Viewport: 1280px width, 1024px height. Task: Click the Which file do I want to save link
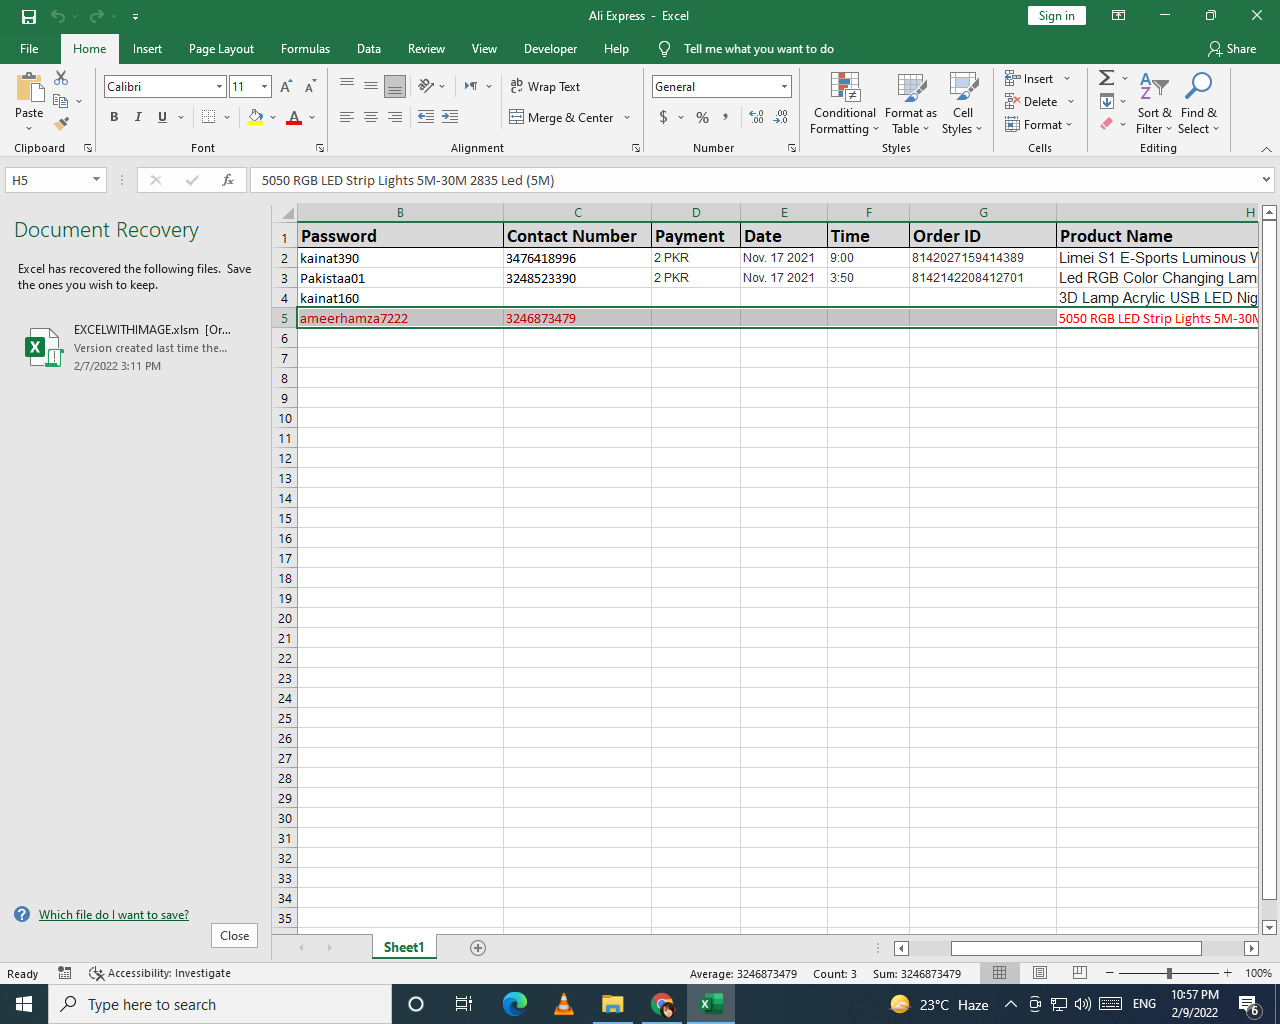[x=114, y=914]
